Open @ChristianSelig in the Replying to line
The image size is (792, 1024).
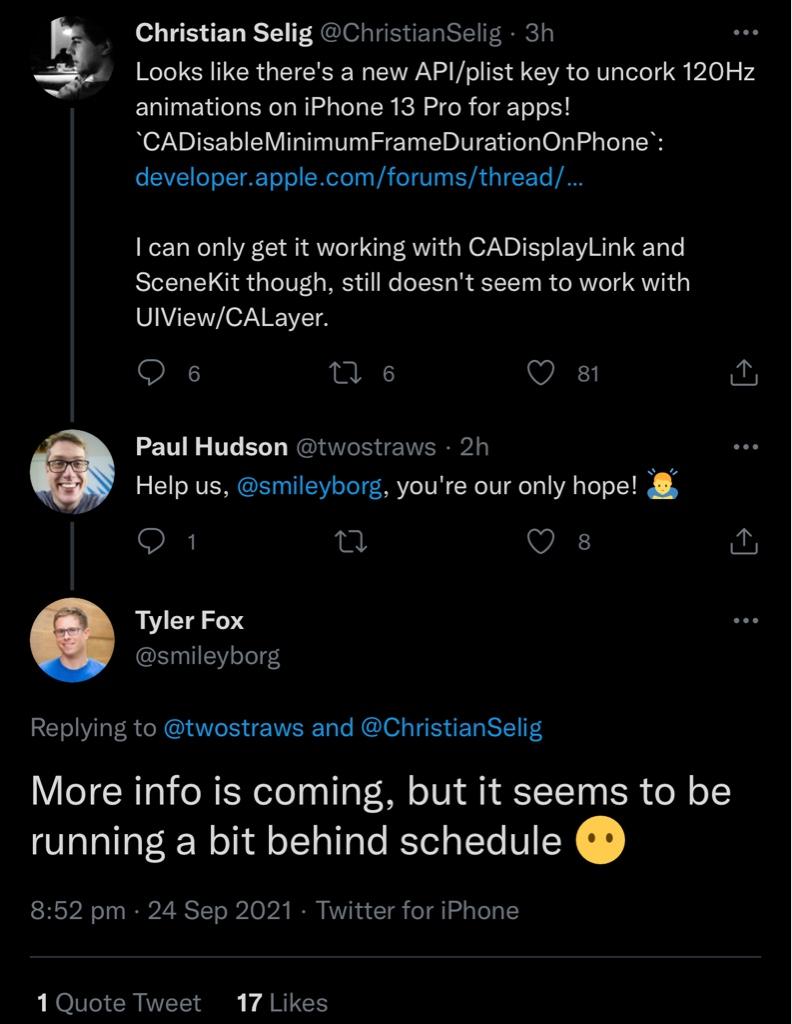tap(450, 728)
